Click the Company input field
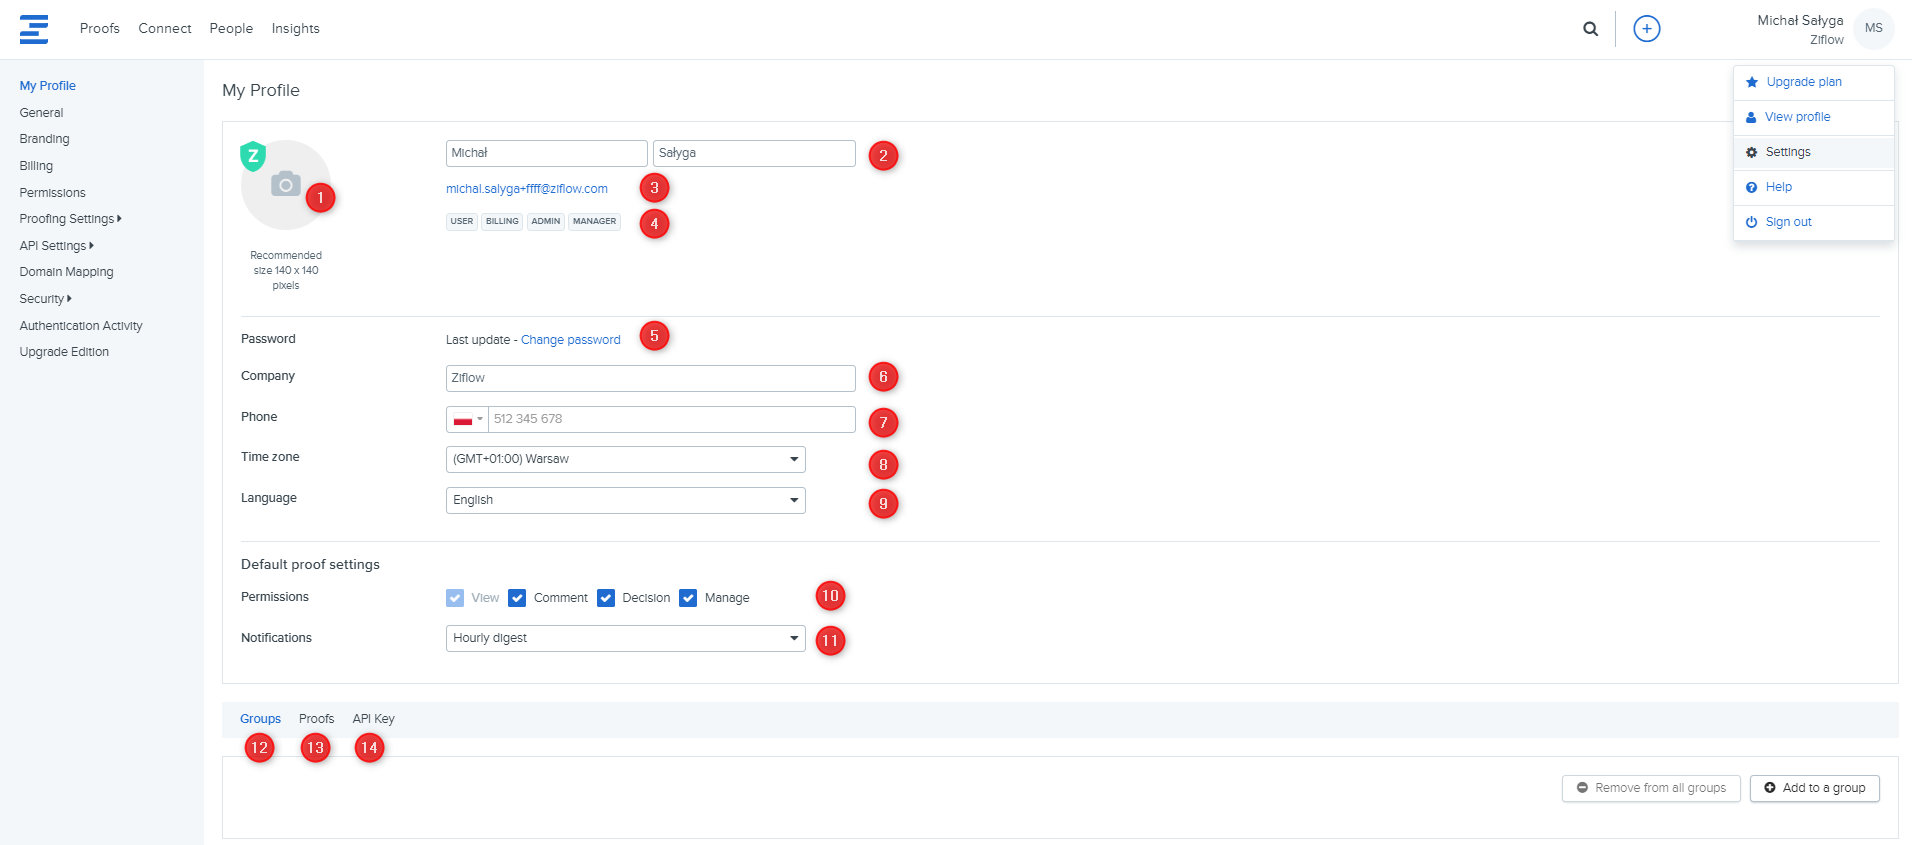The width and height of the screenshot is (1912, 845). pyautogui.click(x=651, y=378)
